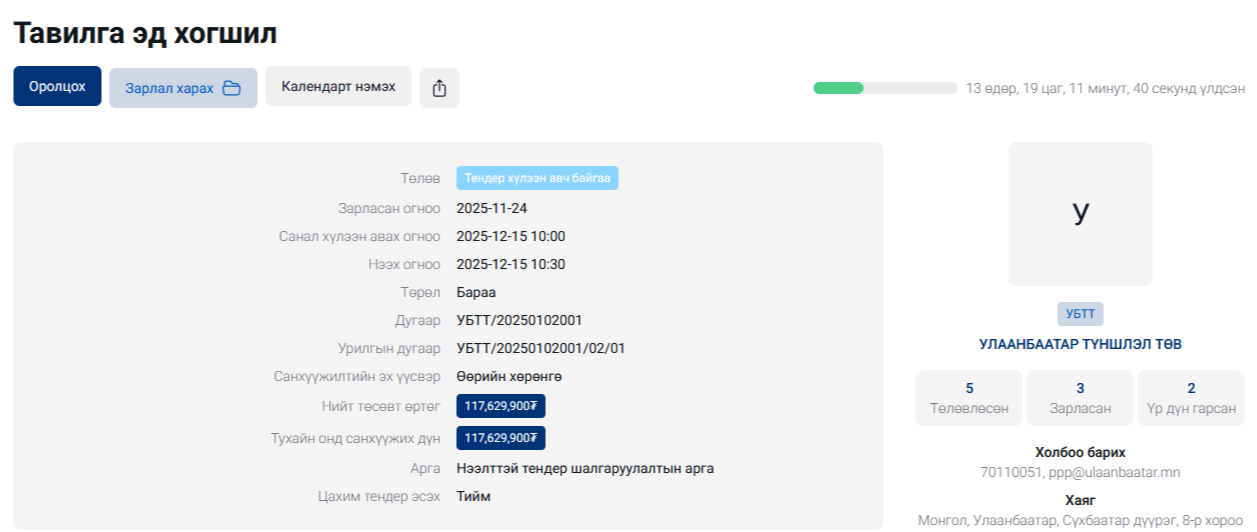Viewport: 1257px width, 532px height.
Task: Click the remaining time countdown text
Action: (x=1105, y=88)
